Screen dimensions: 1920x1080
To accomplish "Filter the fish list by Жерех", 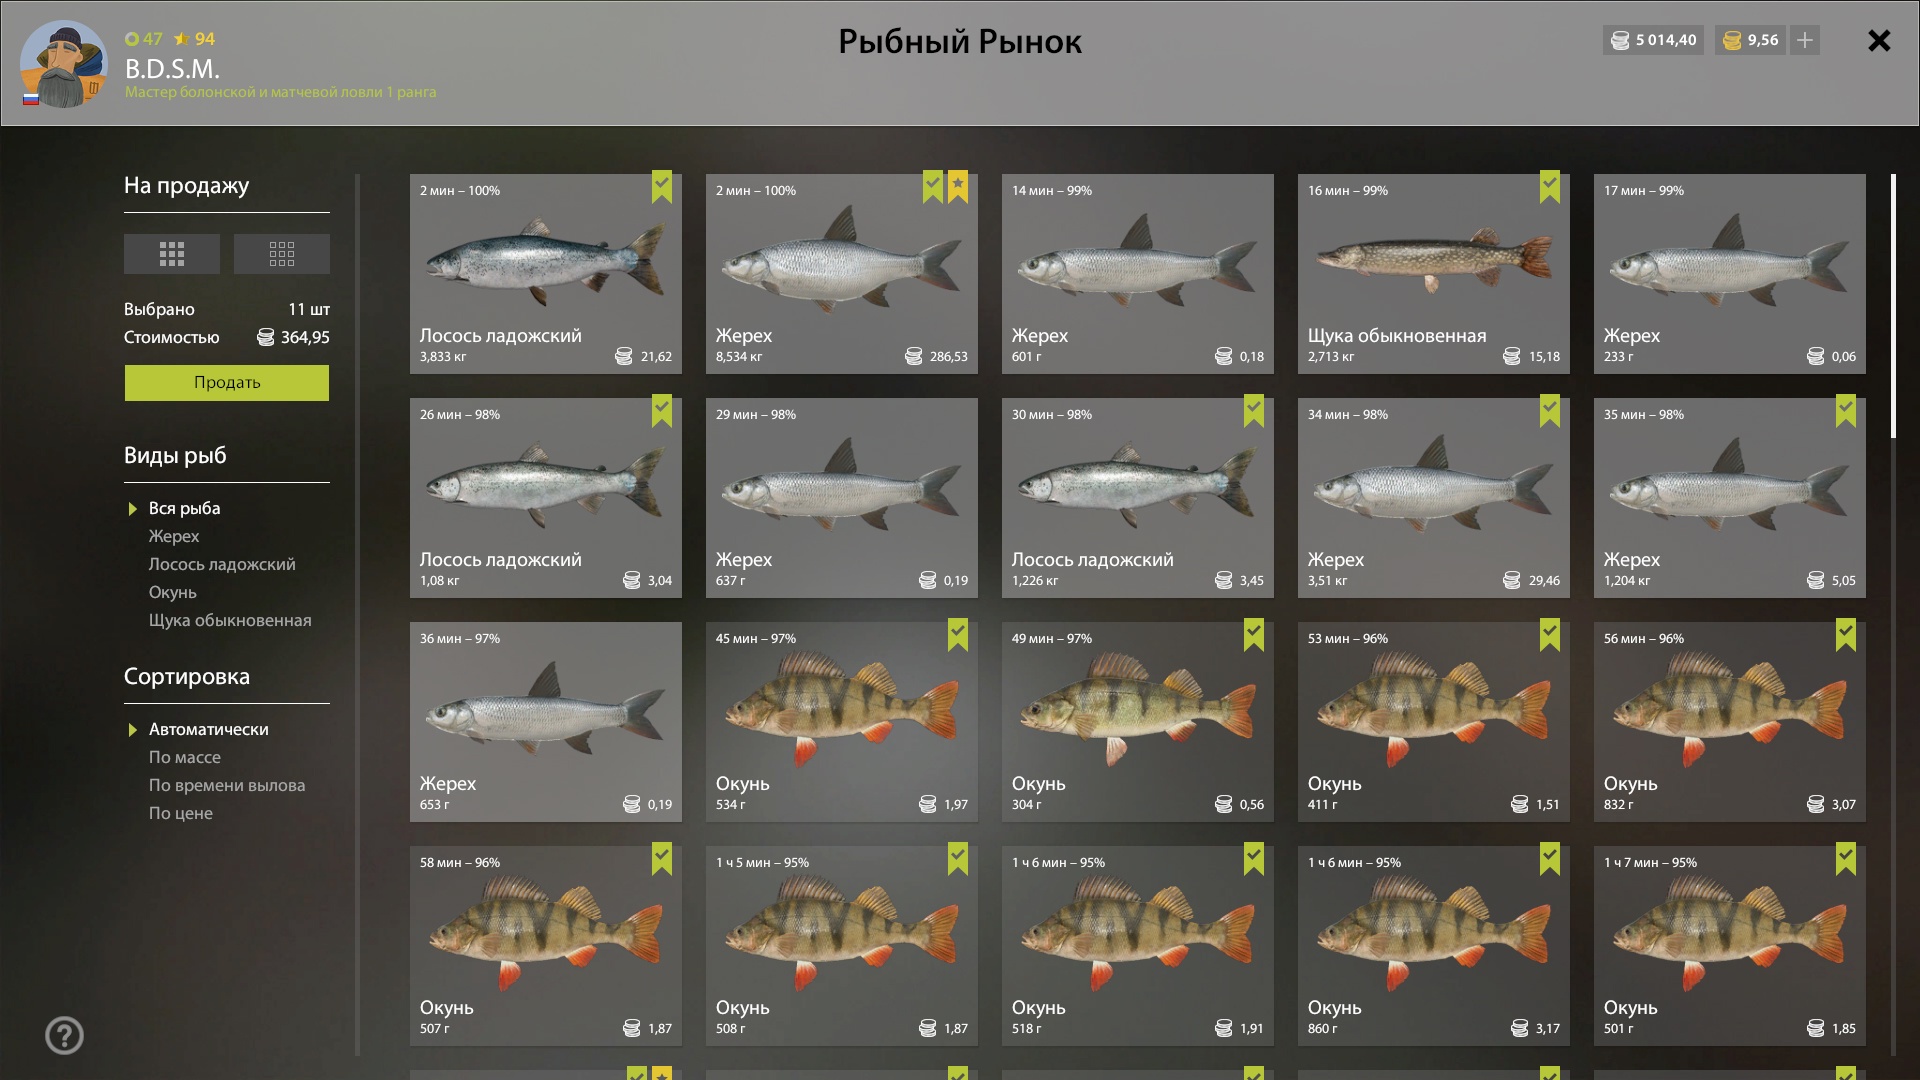I will (174, 536).
